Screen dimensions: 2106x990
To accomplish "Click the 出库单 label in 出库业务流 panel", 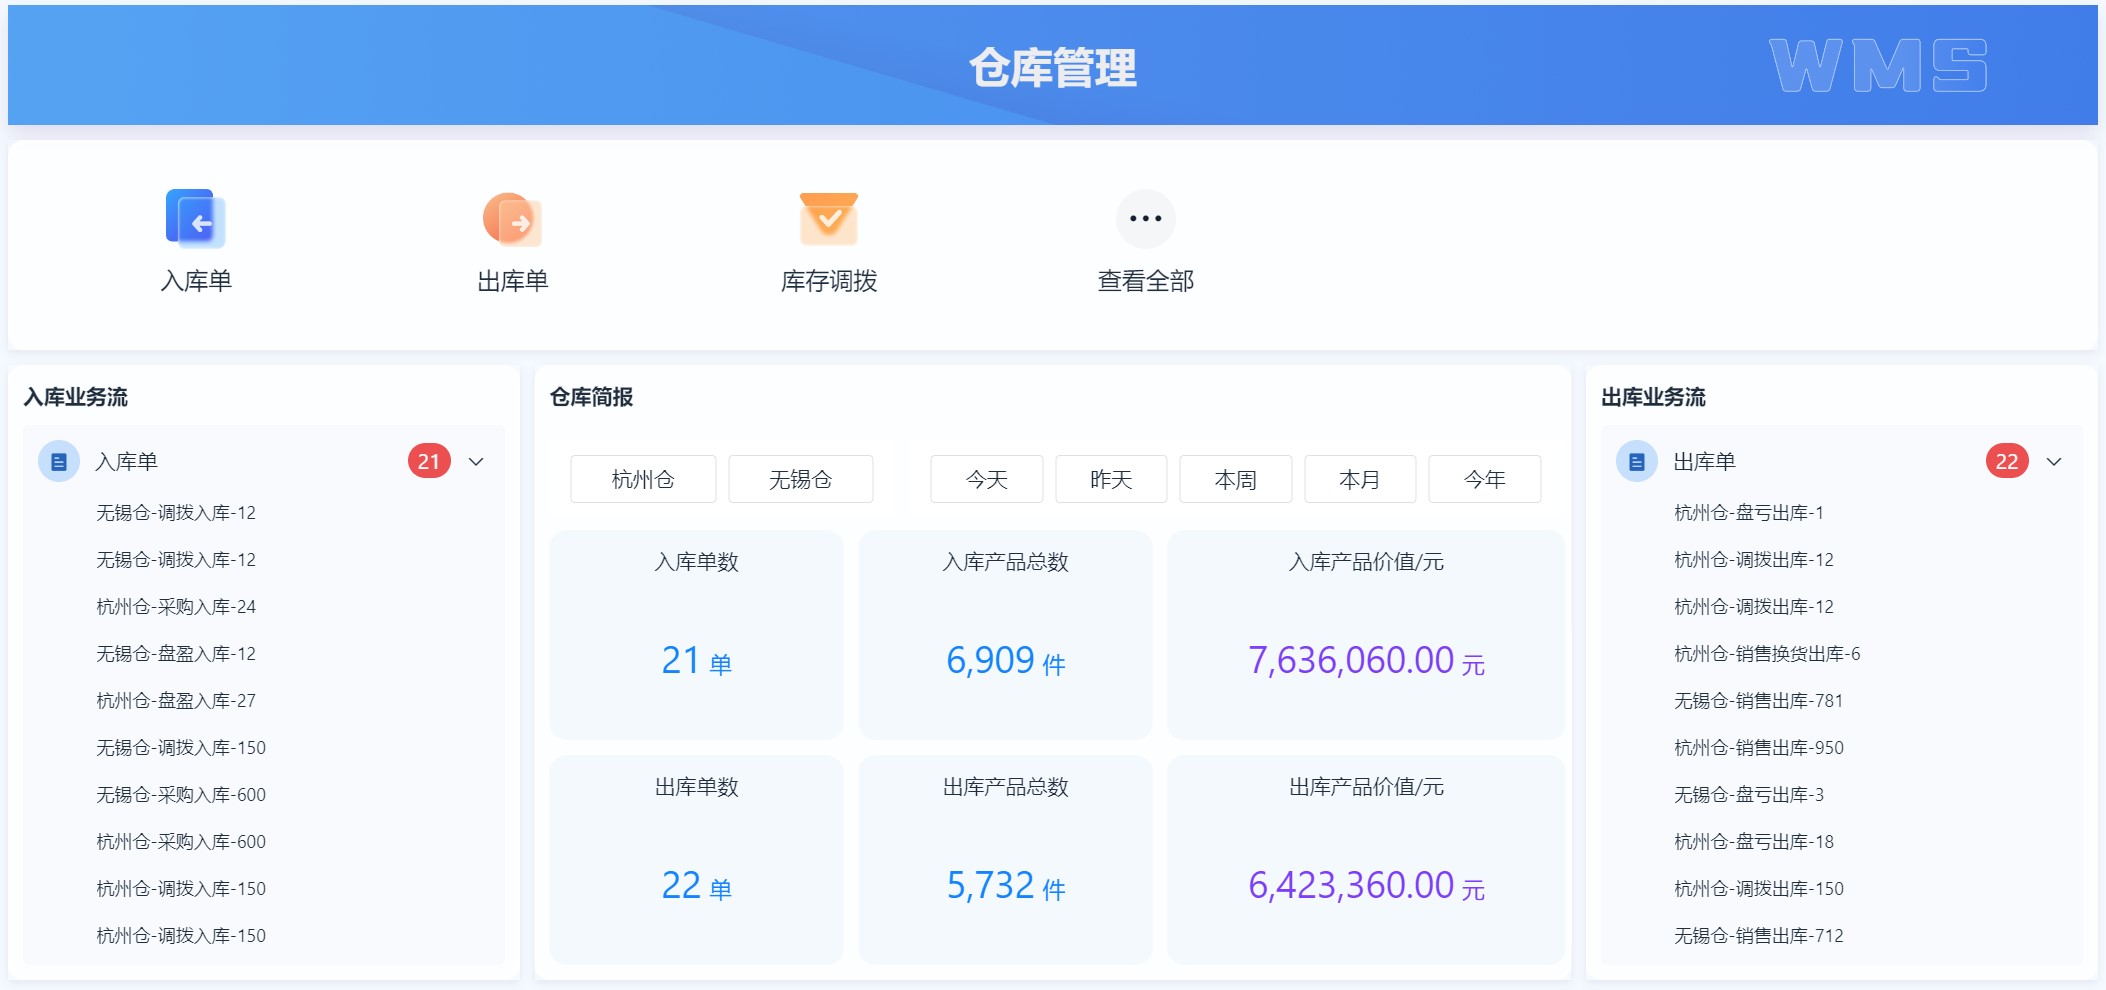I will click(1705, 461).
